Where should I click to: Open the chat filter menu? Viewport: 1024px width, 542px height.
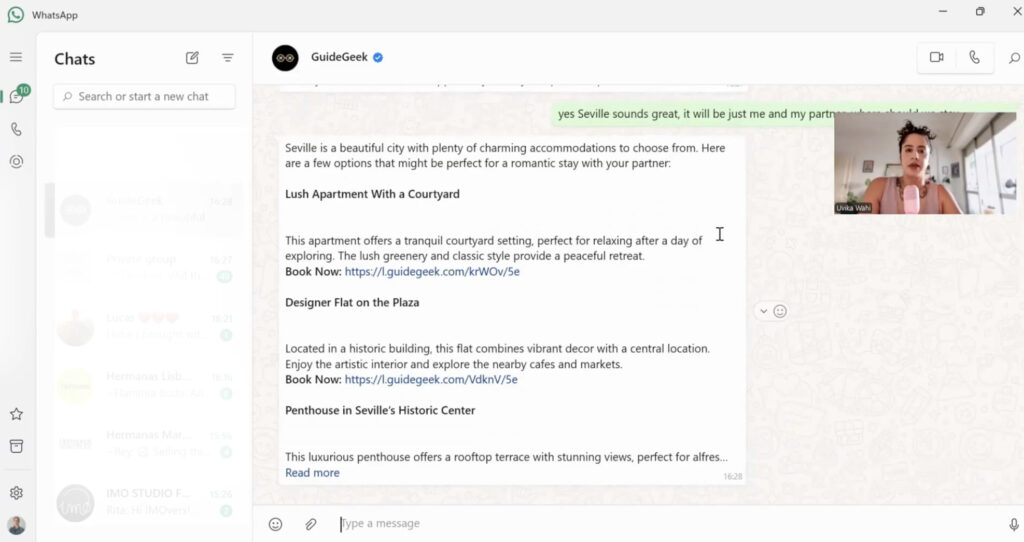[228, 58]
